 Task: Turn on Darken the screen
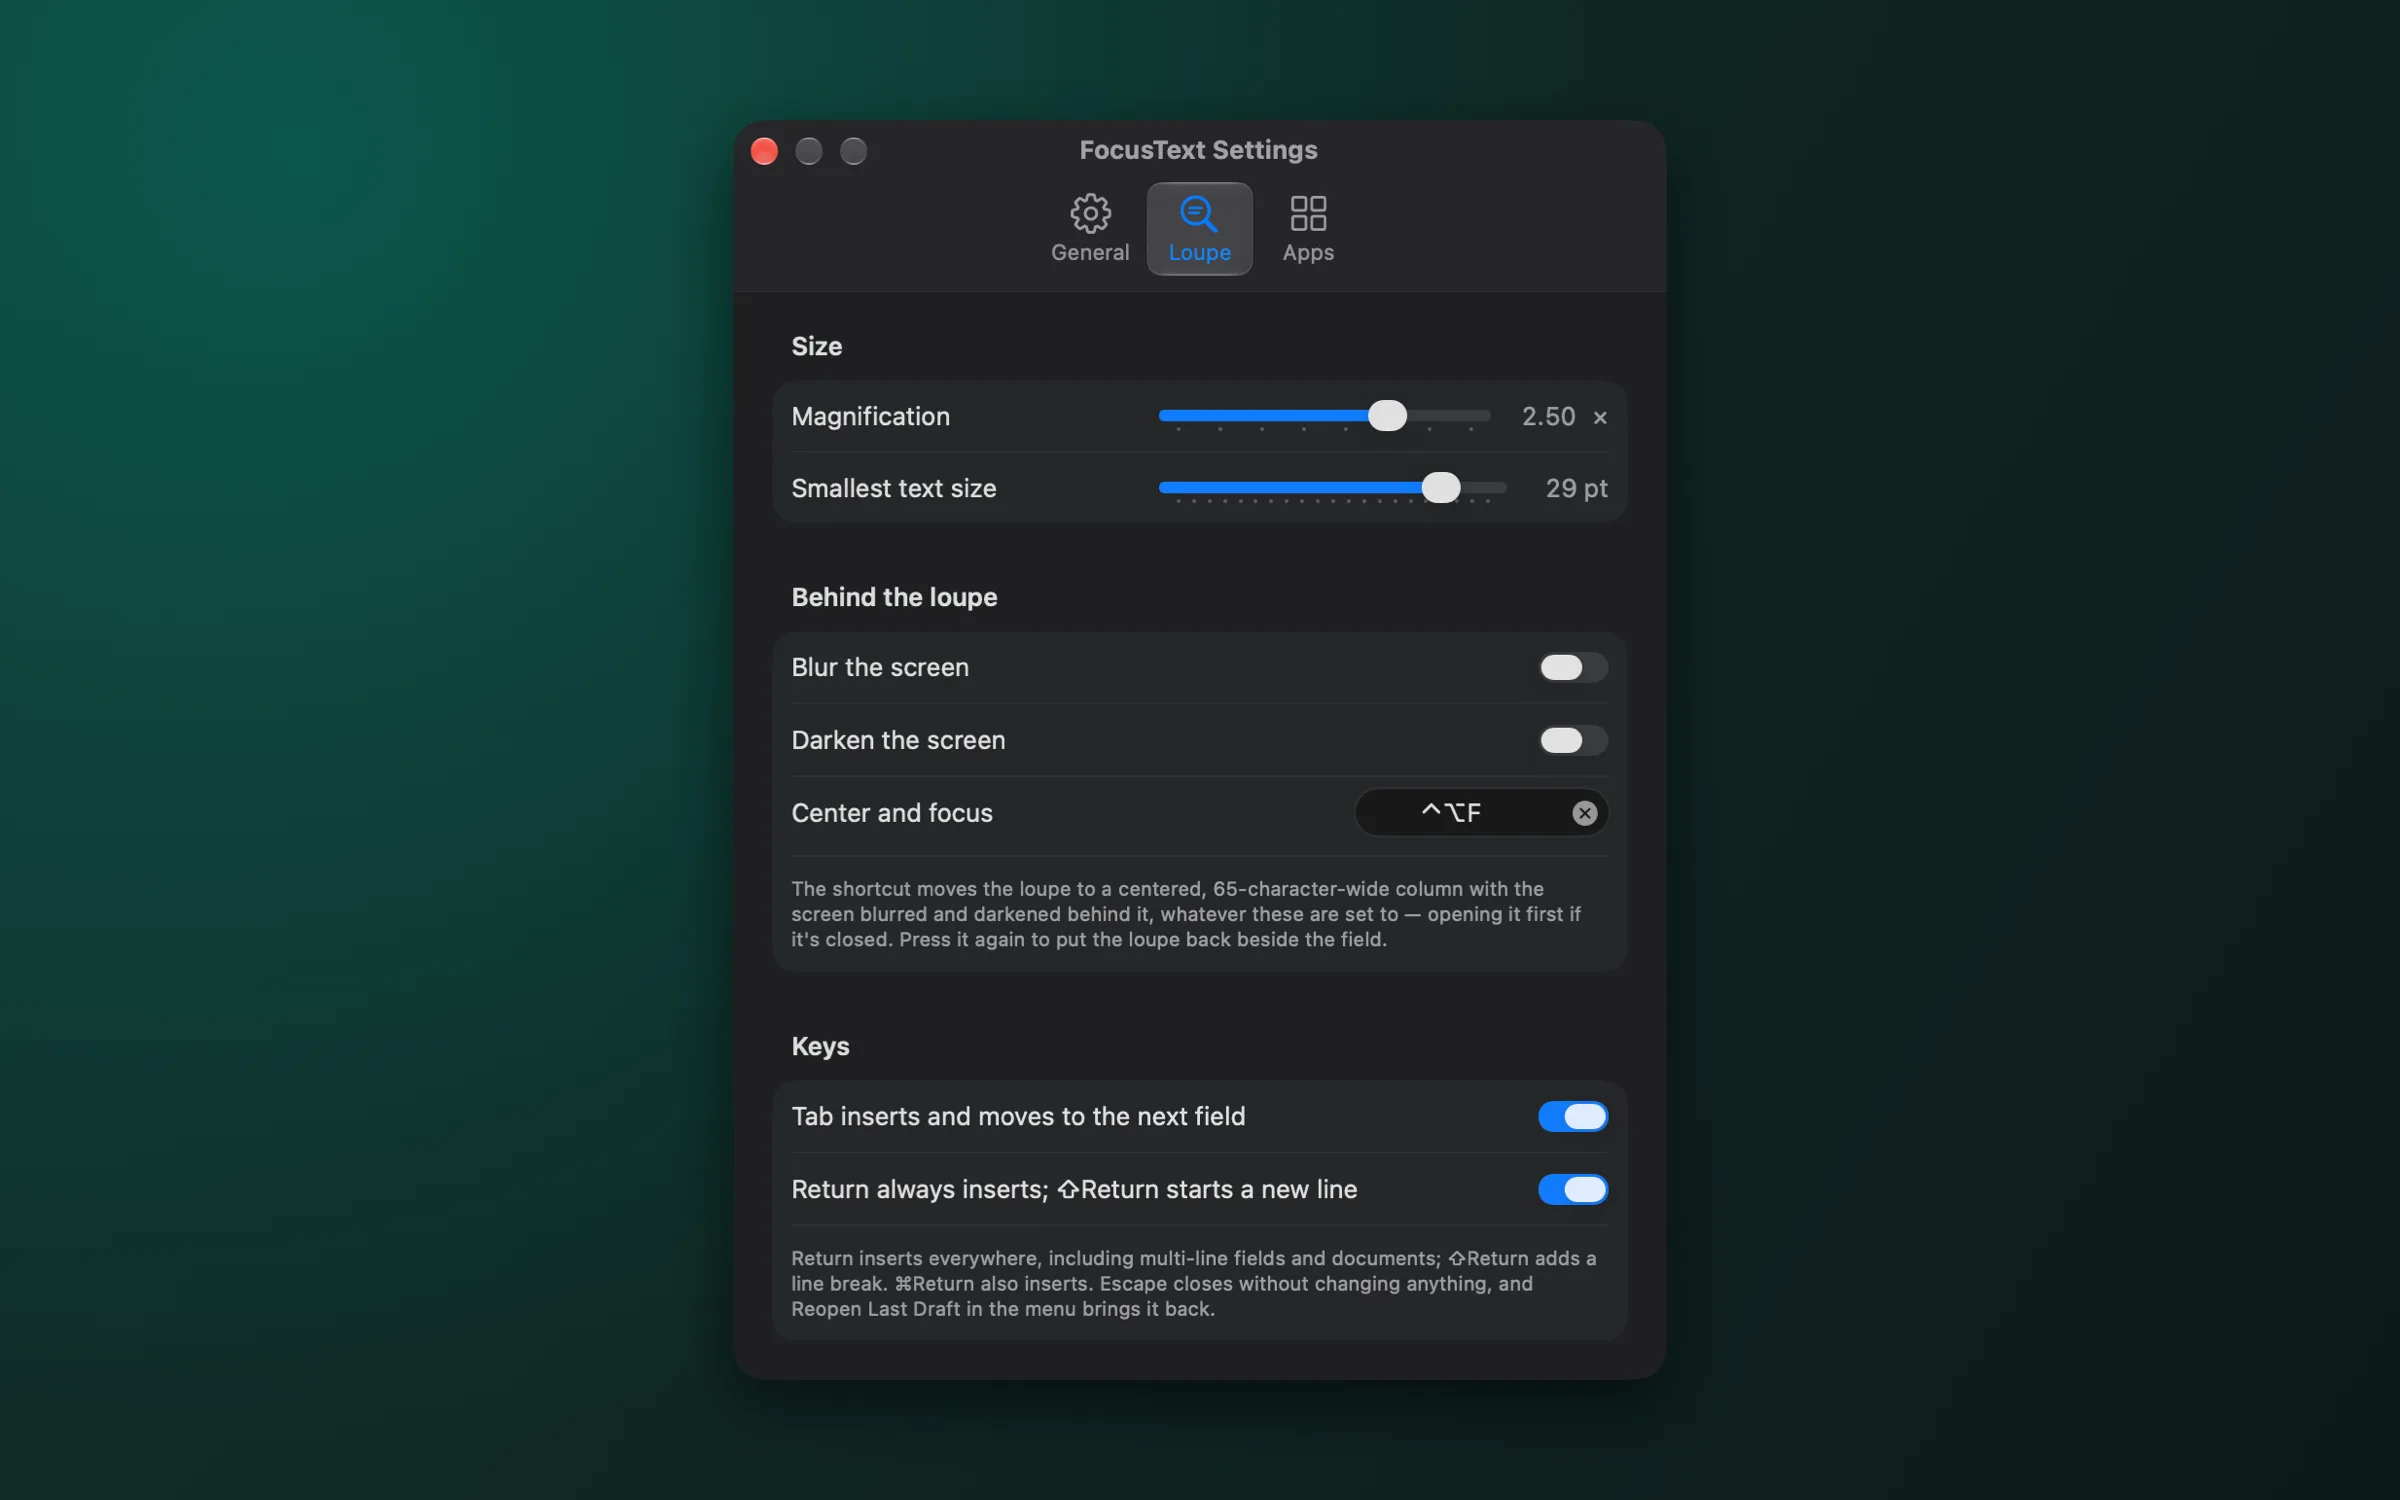1572,740
